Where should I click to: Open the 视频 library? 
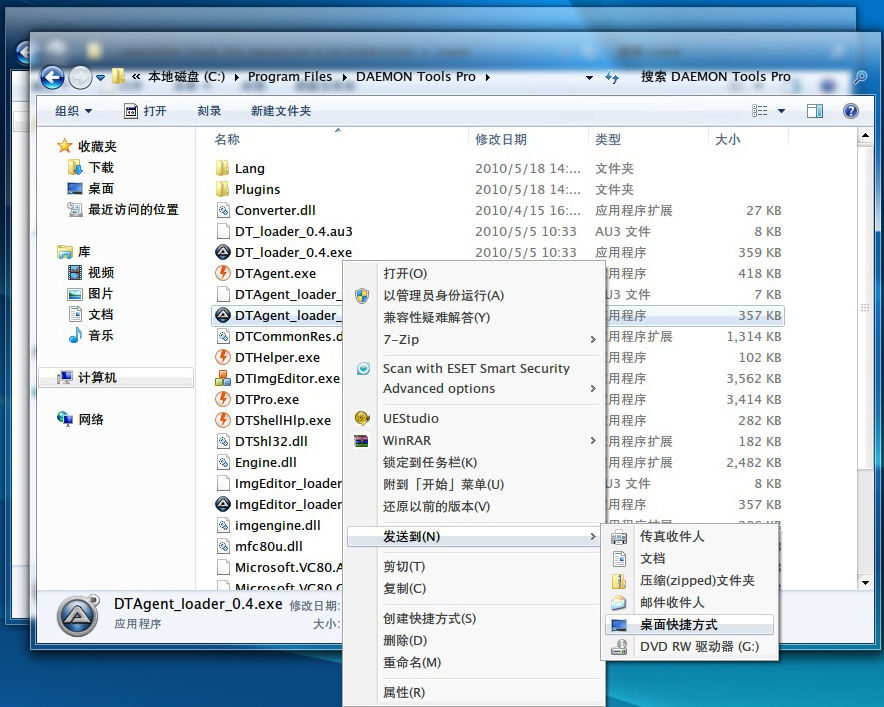point(91,273)
